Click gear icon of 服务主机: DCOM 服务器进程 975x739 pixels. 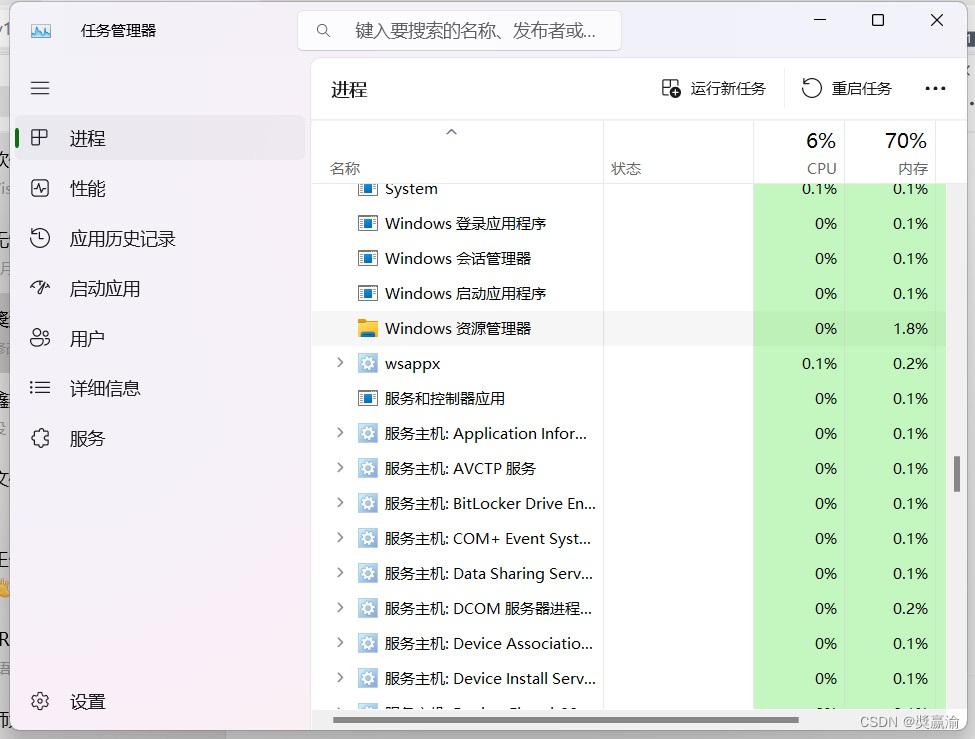367,608
